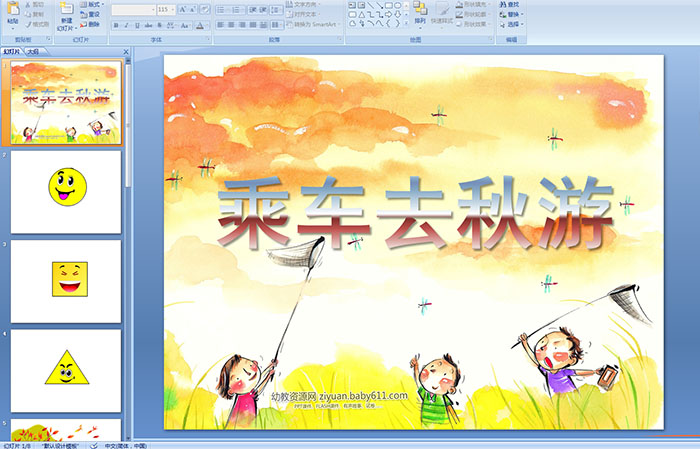The image size is (700, 449).
Task: Click the Bullets list icon
Action: click(221, 10)
